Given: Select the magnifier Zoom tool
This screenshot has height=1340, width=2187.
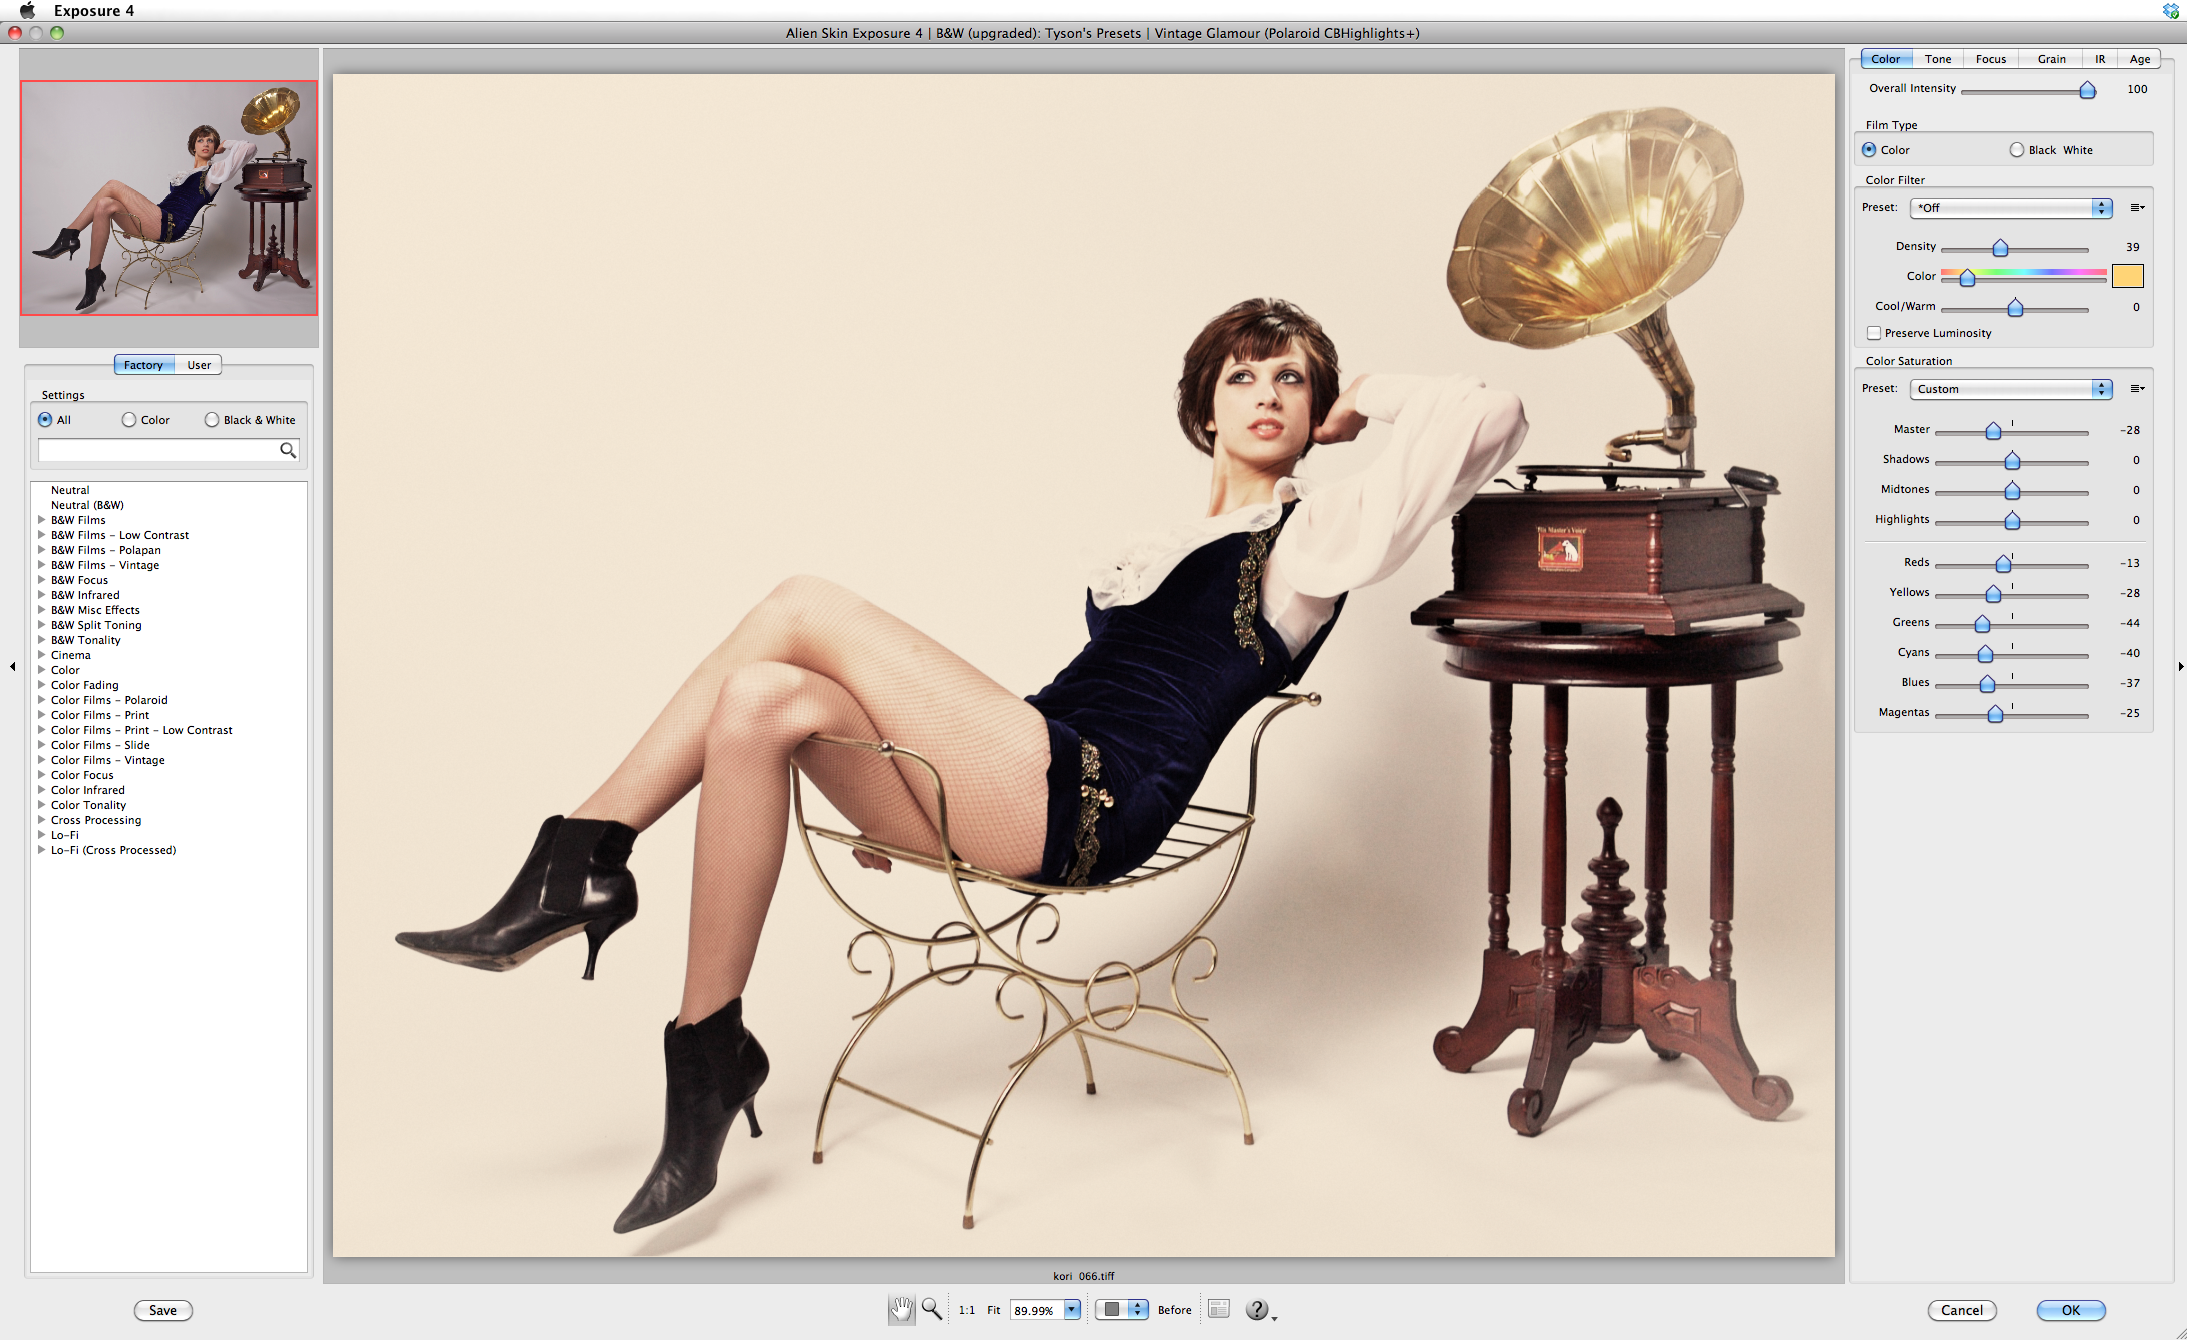Looking at the screenshot, I should tap(931, 1309).
